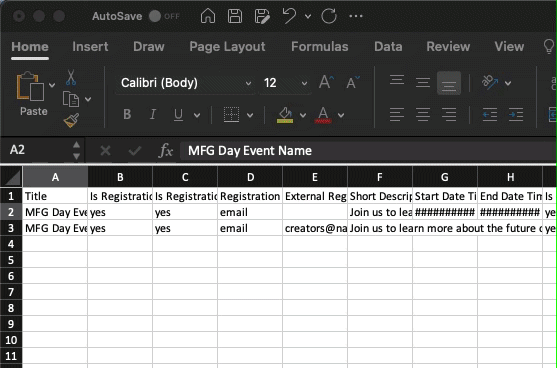The width and height of the screenshot is (557, 368).
Task: Select row 3 header
Action: 11,228
